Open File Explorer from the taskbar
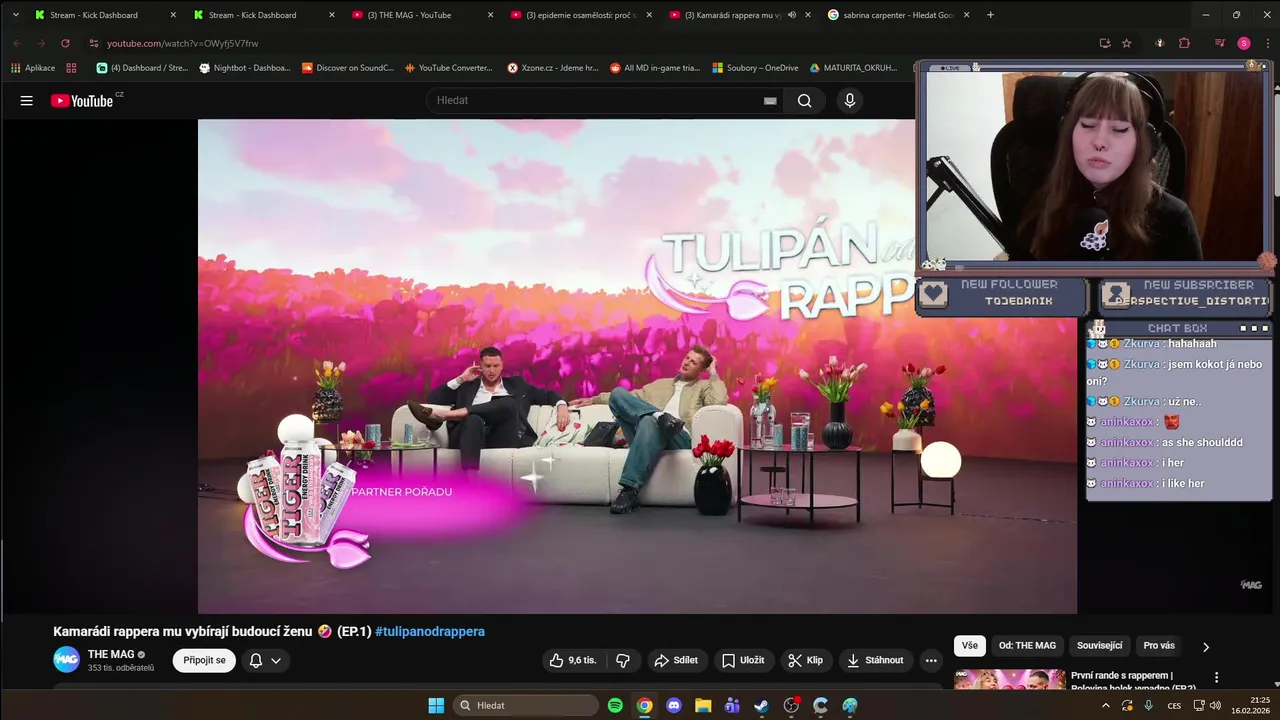This screenshot has height=720, width=1280. tap(703, 705)
